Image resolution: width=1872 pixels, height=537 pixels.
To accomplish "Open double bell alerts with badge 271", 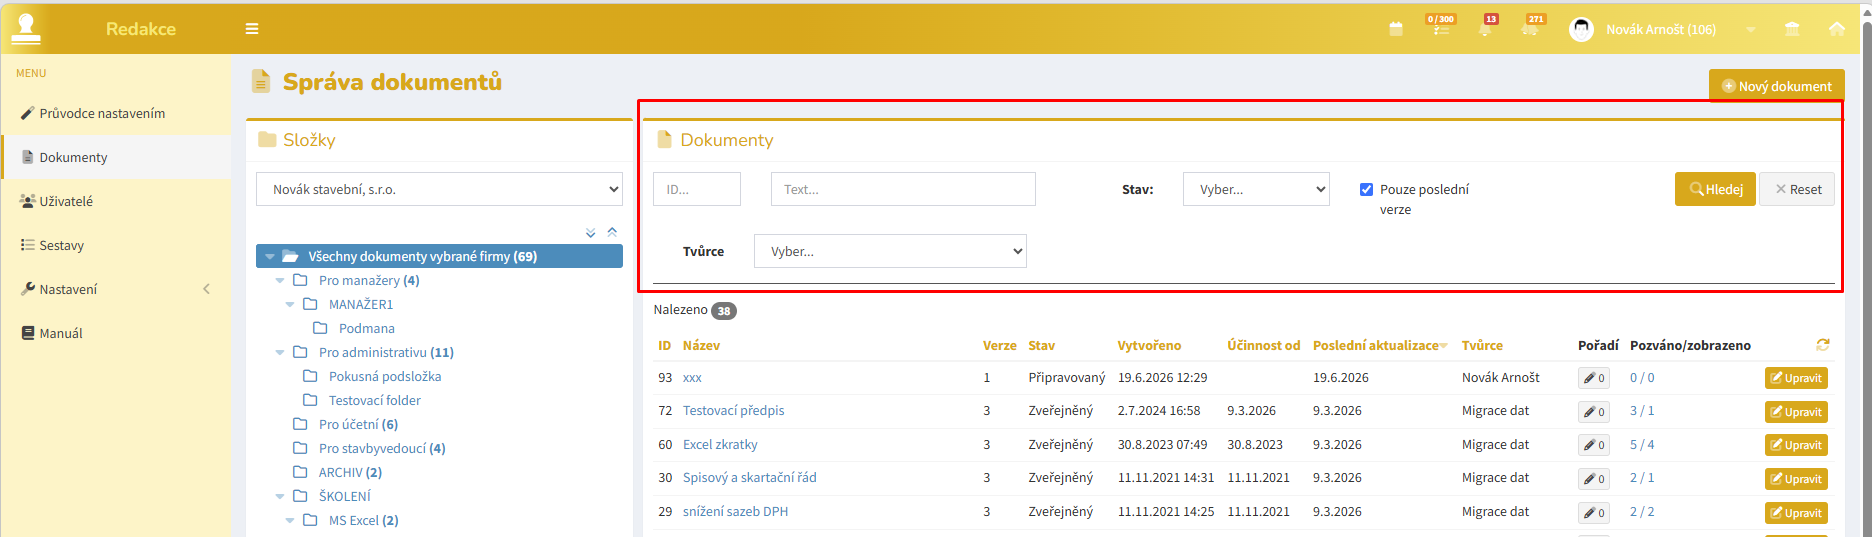I will coord(1530,29).
